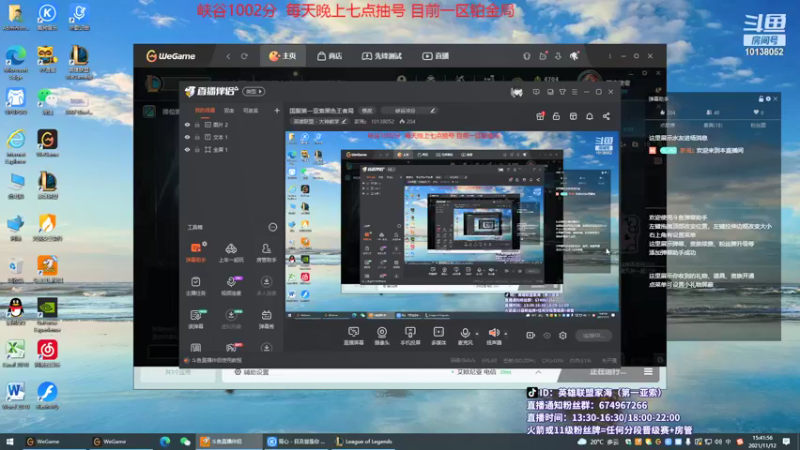Switch to the WeGame 主页 tab
800x450 pixels.
point(283,56)
